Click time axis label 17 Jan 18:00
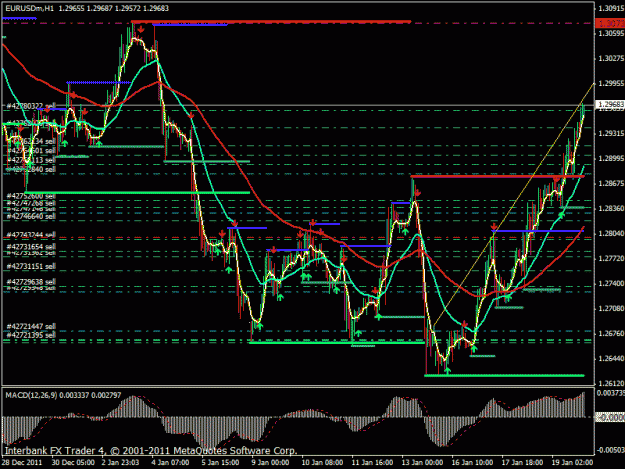The width and height of the screenshot is (625, 469). tap(522, 463)
